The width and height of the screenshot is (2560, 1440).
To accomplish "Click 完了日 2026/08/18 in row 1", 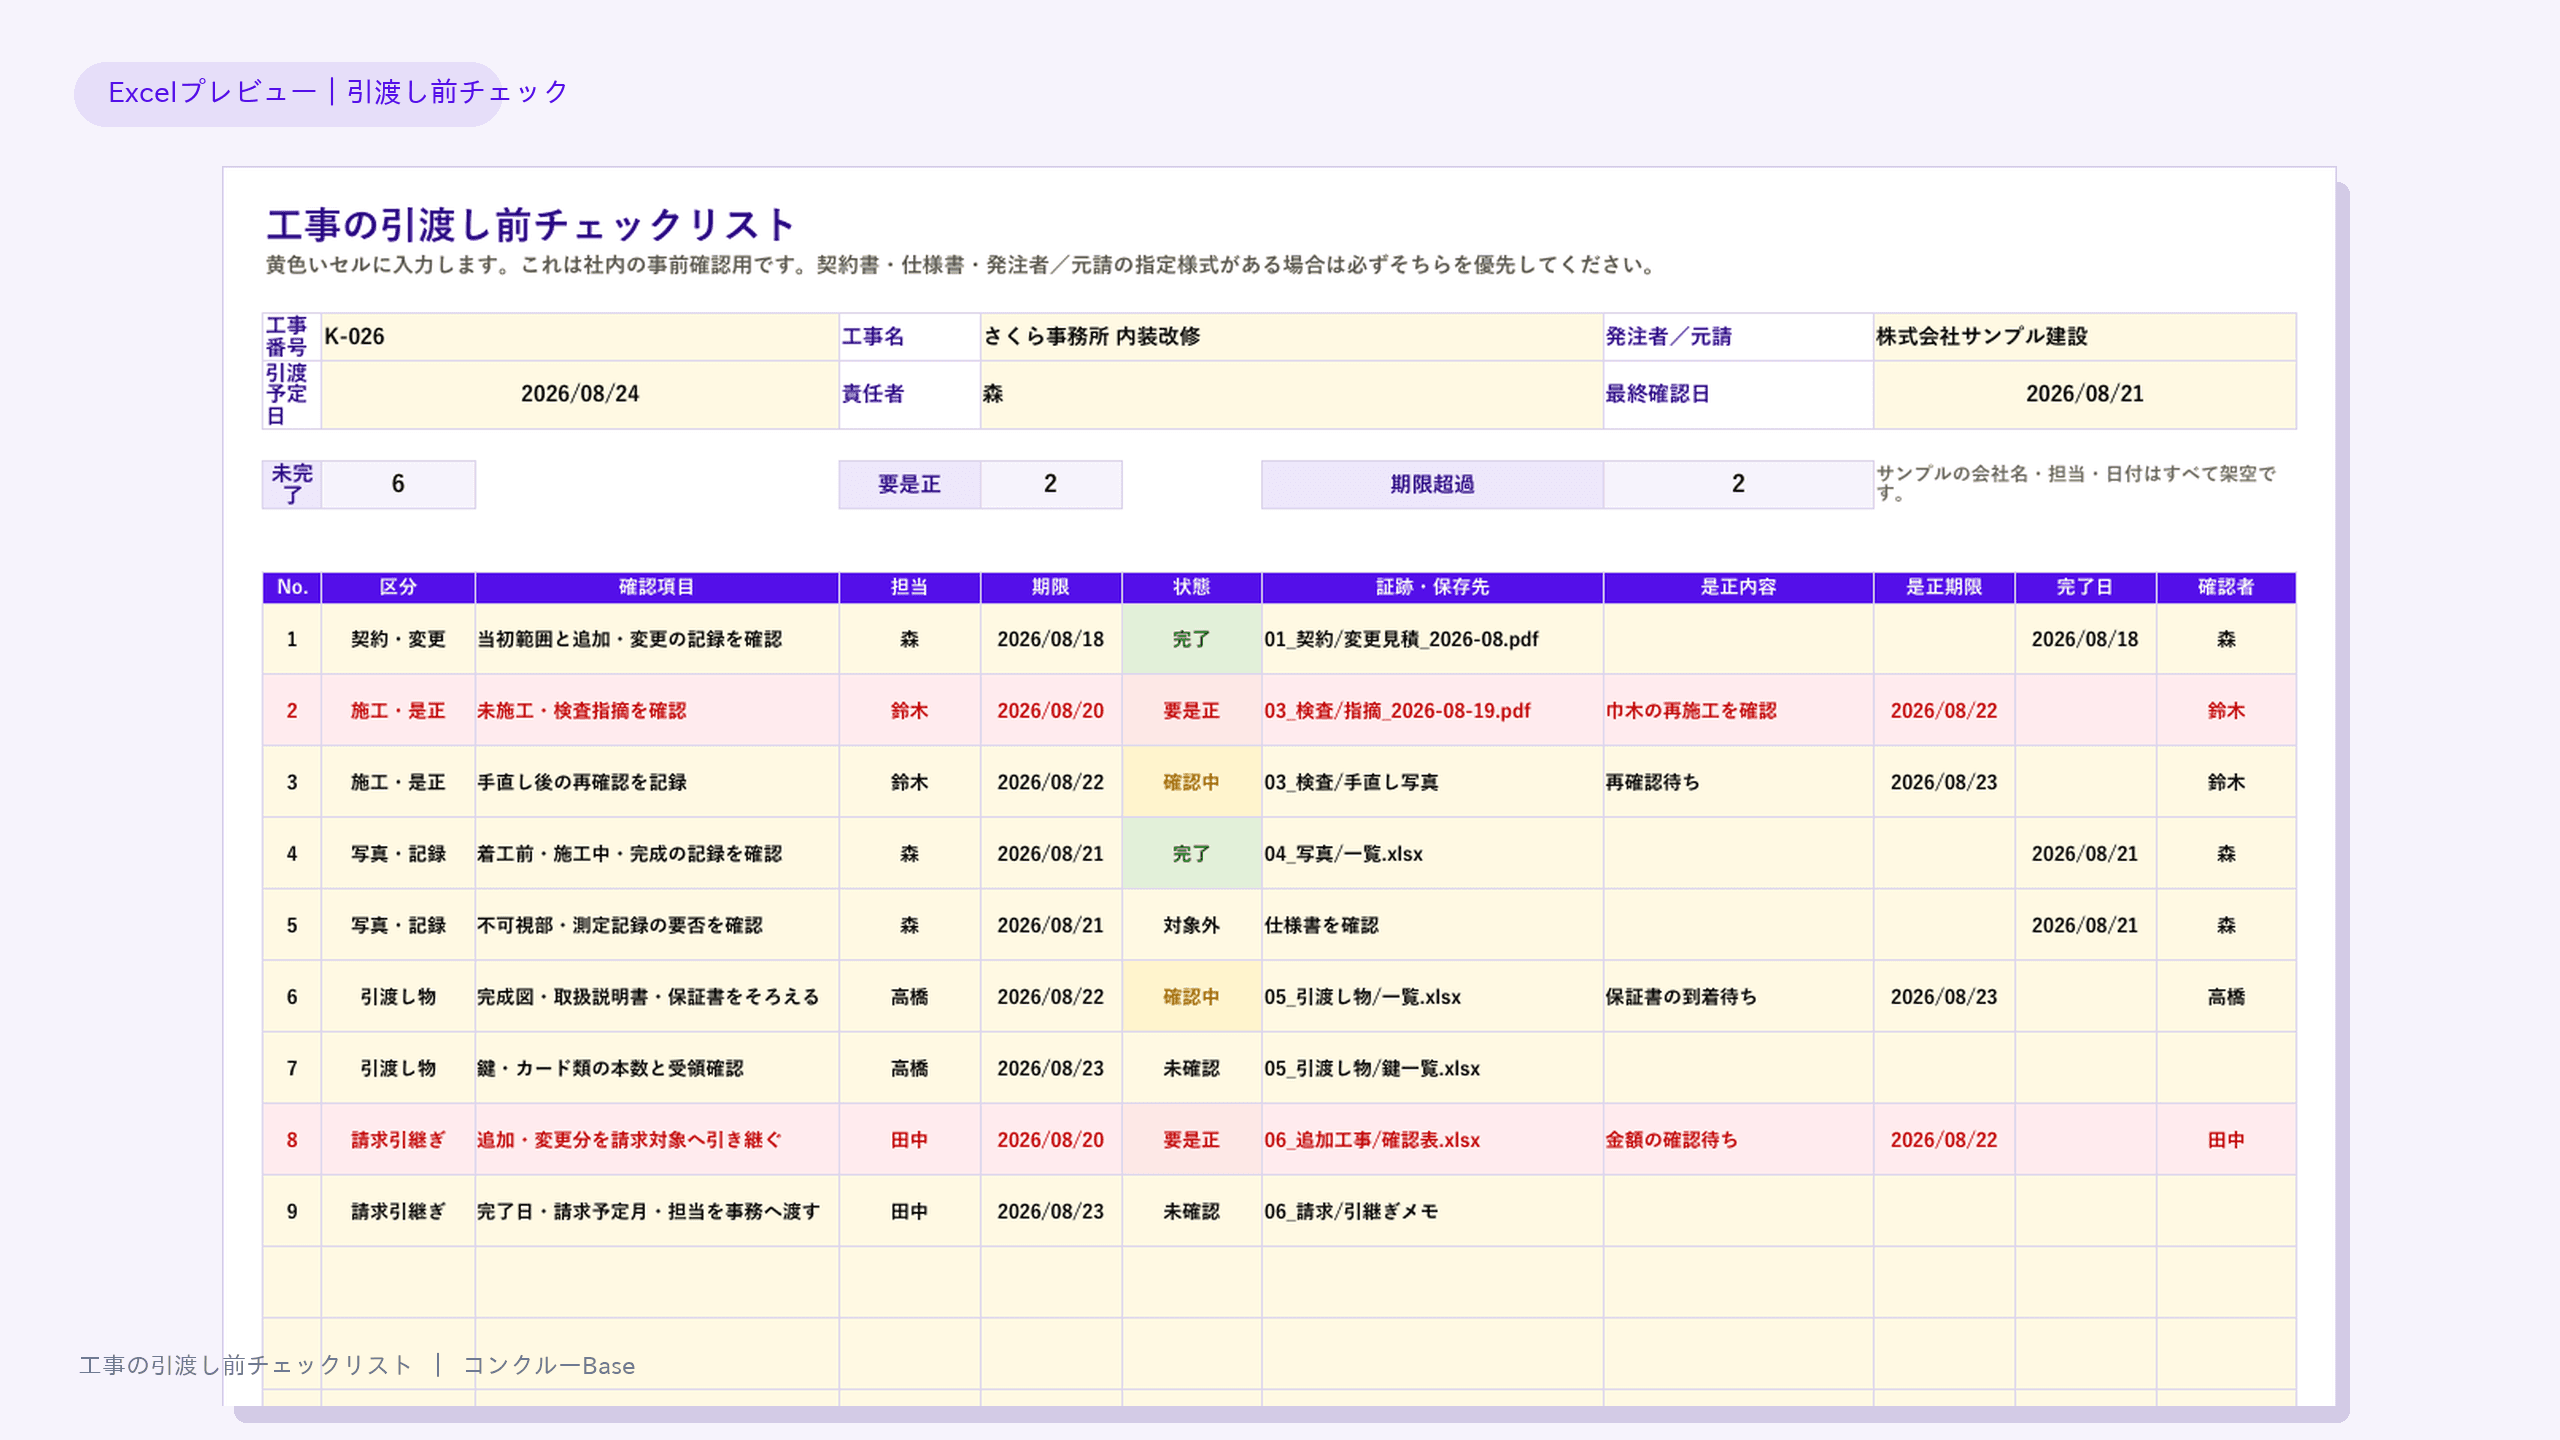I will (2084, 639).
